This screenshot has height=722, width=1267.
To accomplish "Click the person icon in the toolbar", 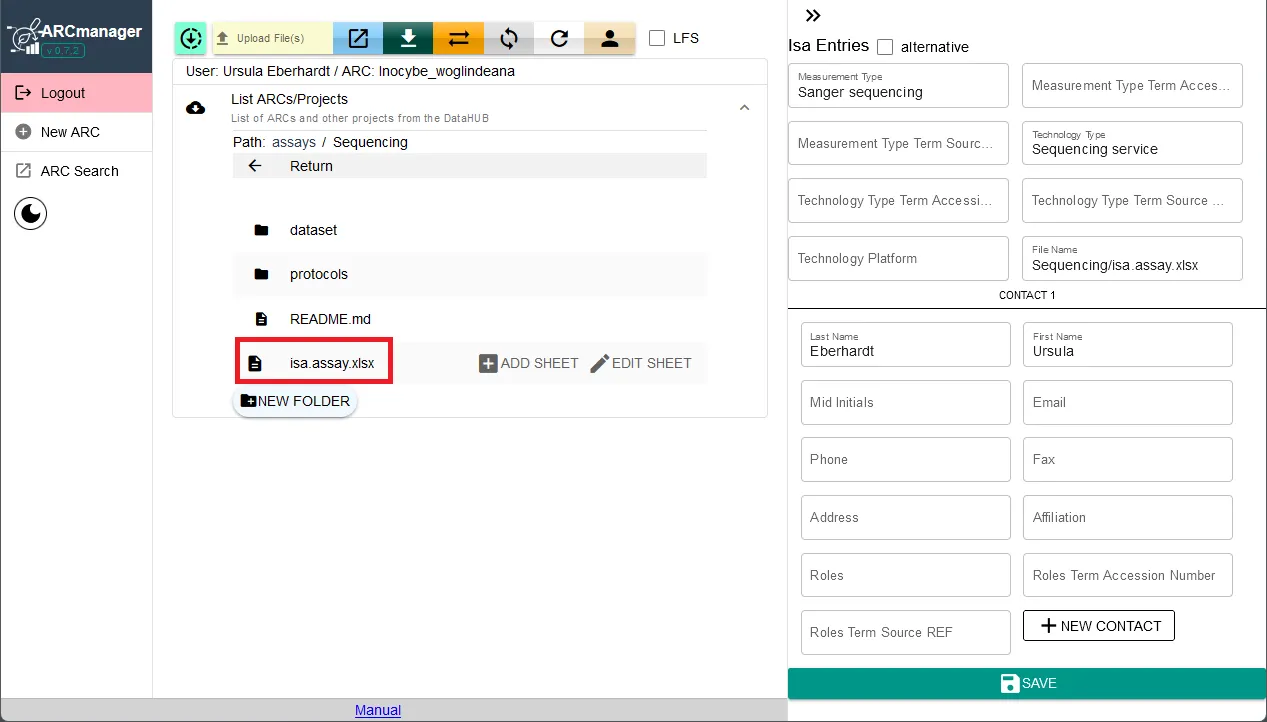I will (x=609, y=39).
